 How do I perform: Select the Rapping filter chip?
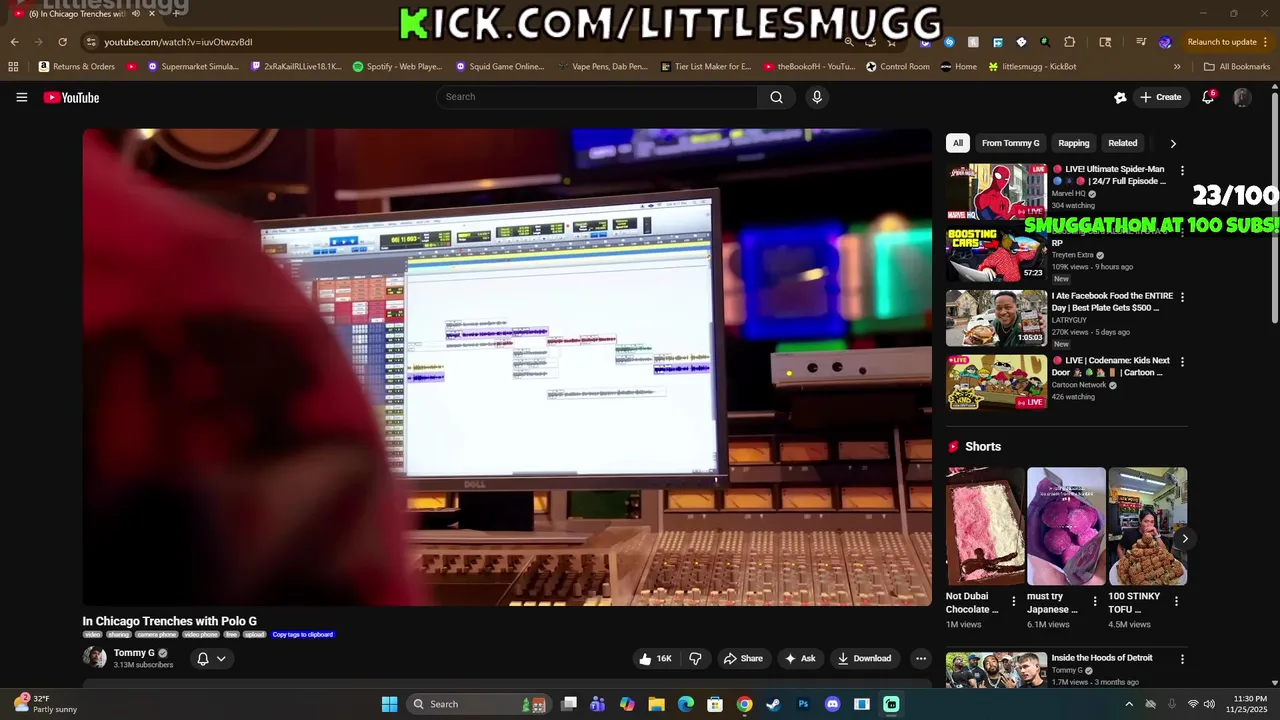(x=1073, y=143)
